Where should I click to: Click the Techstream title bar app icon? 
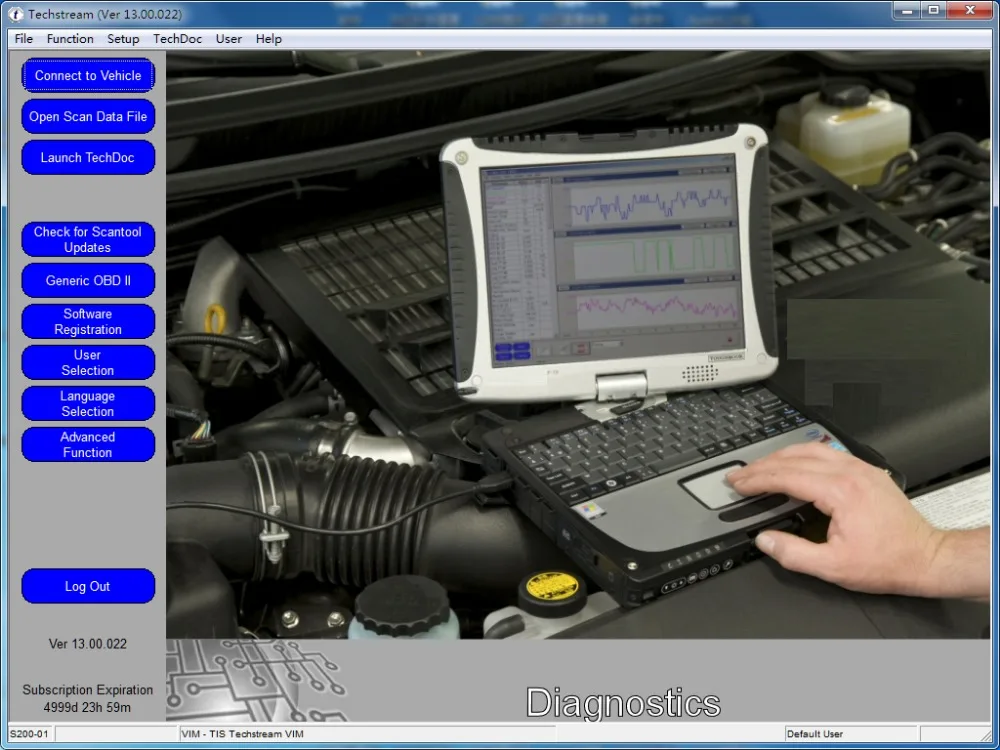16,14
